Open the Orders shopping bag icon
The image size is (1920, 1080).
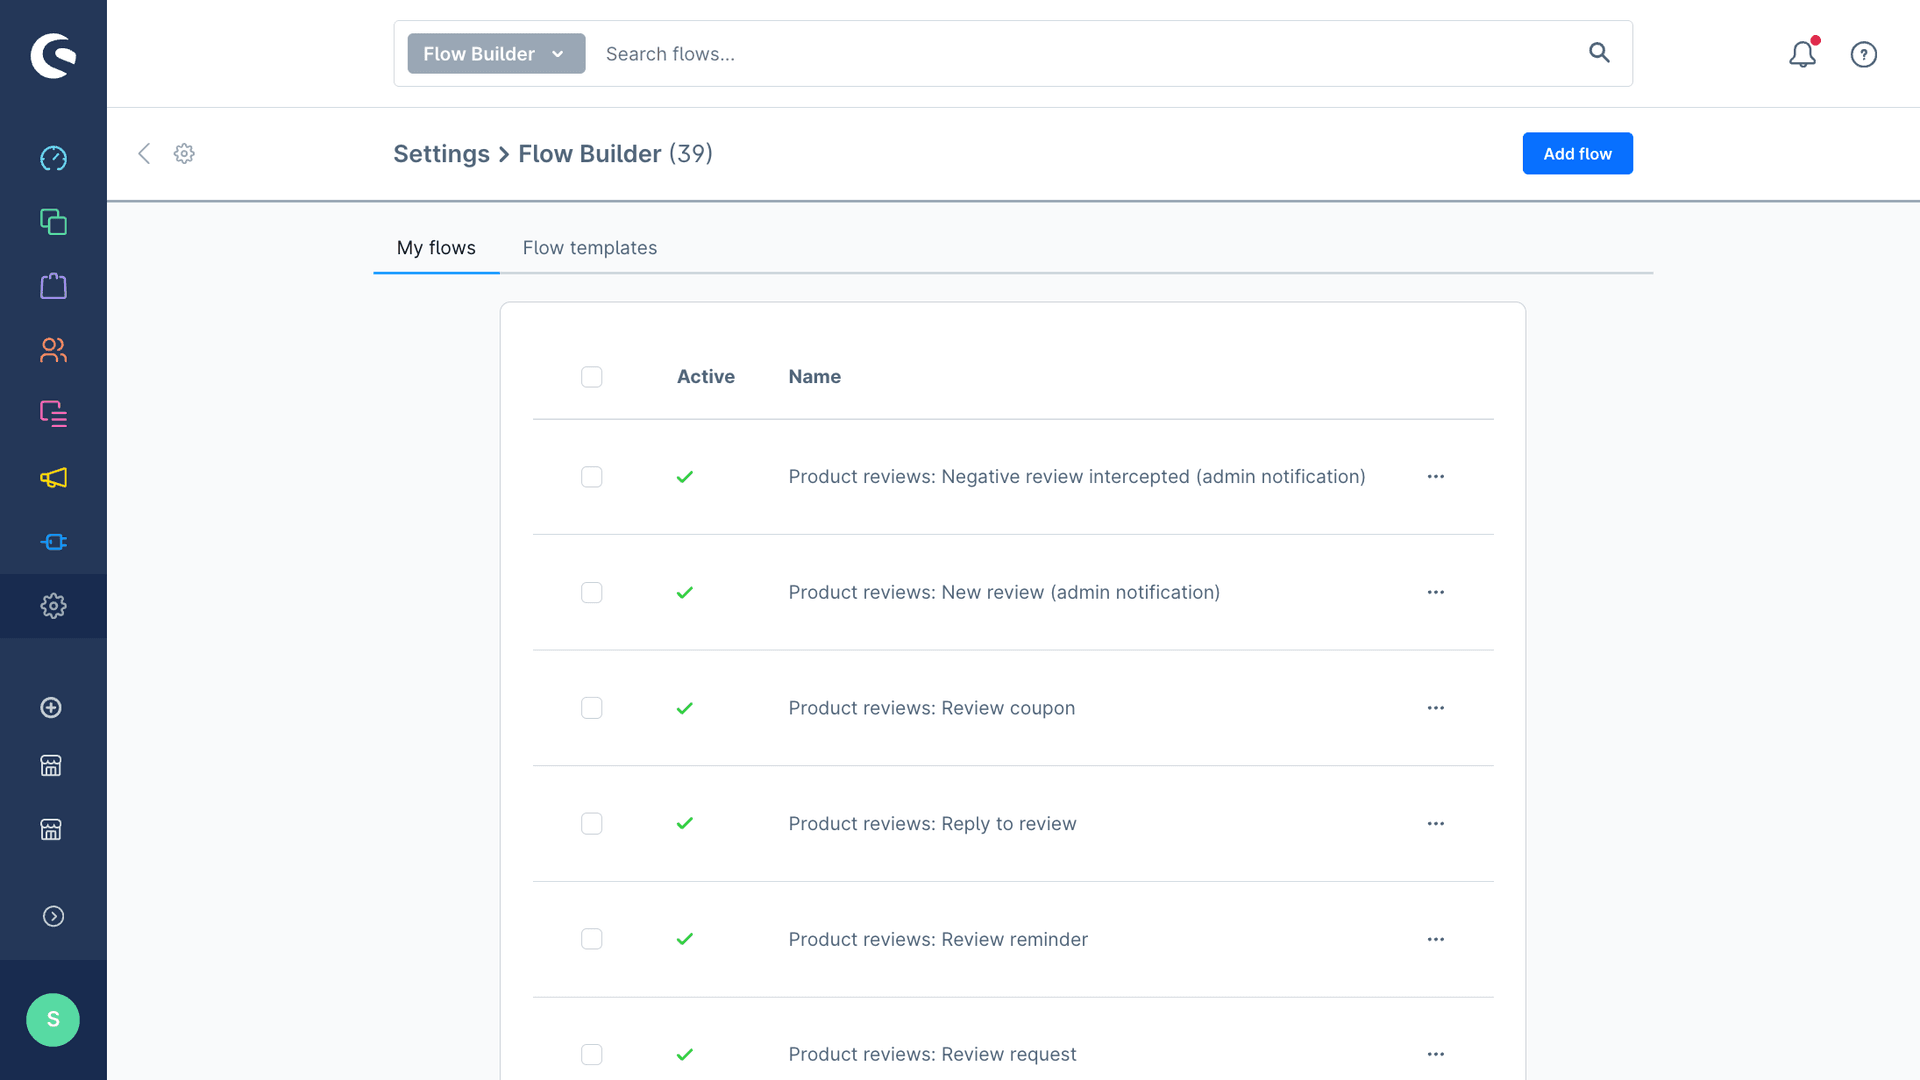point(53,286)
